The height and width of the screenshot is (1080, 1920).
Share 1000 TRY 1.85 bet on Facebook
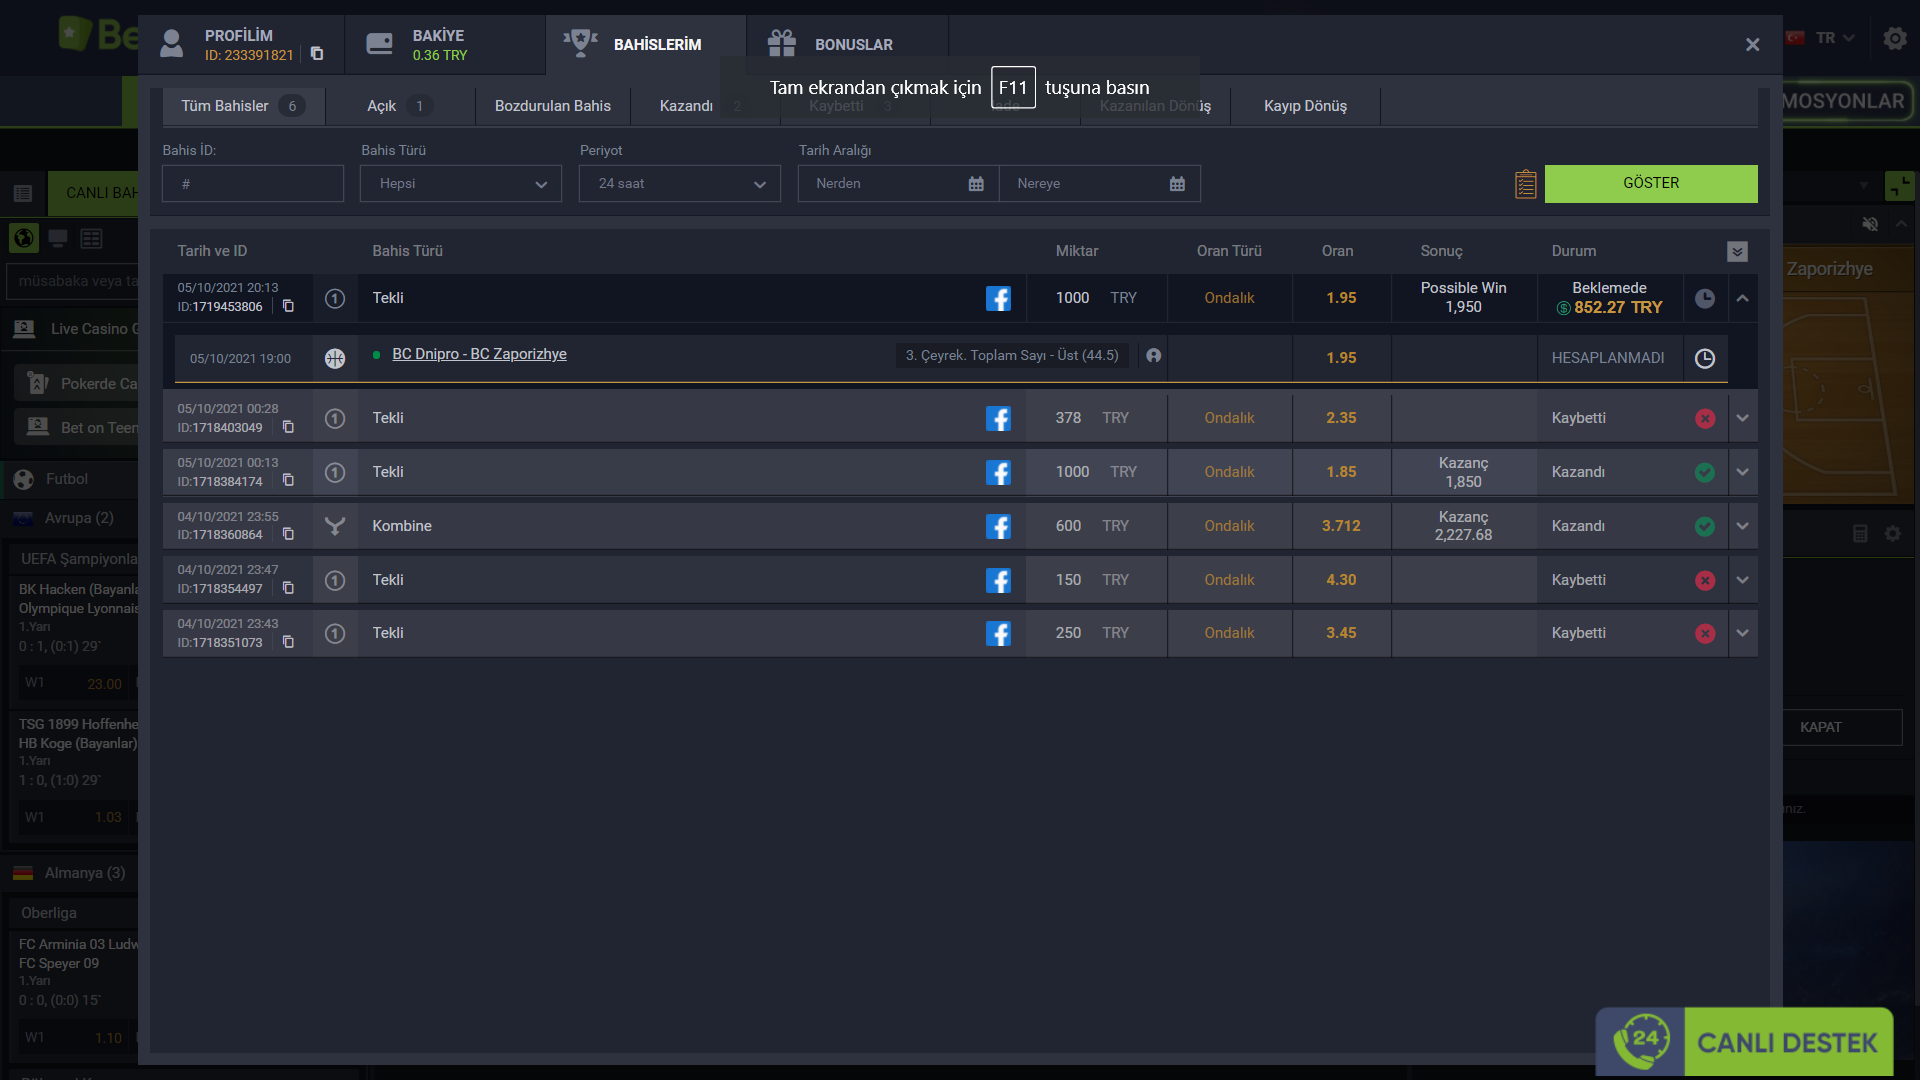tap(998, 472)
